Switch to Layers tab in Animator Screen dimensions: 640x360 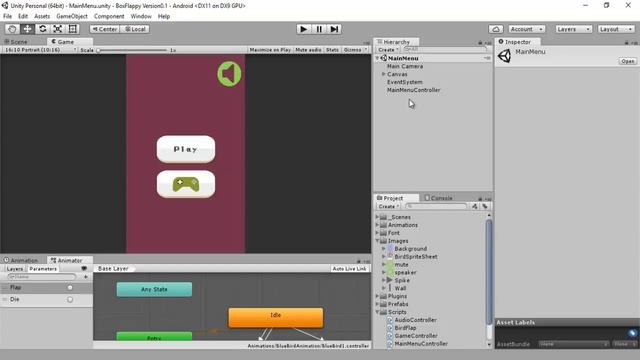[x=15, y=269]
